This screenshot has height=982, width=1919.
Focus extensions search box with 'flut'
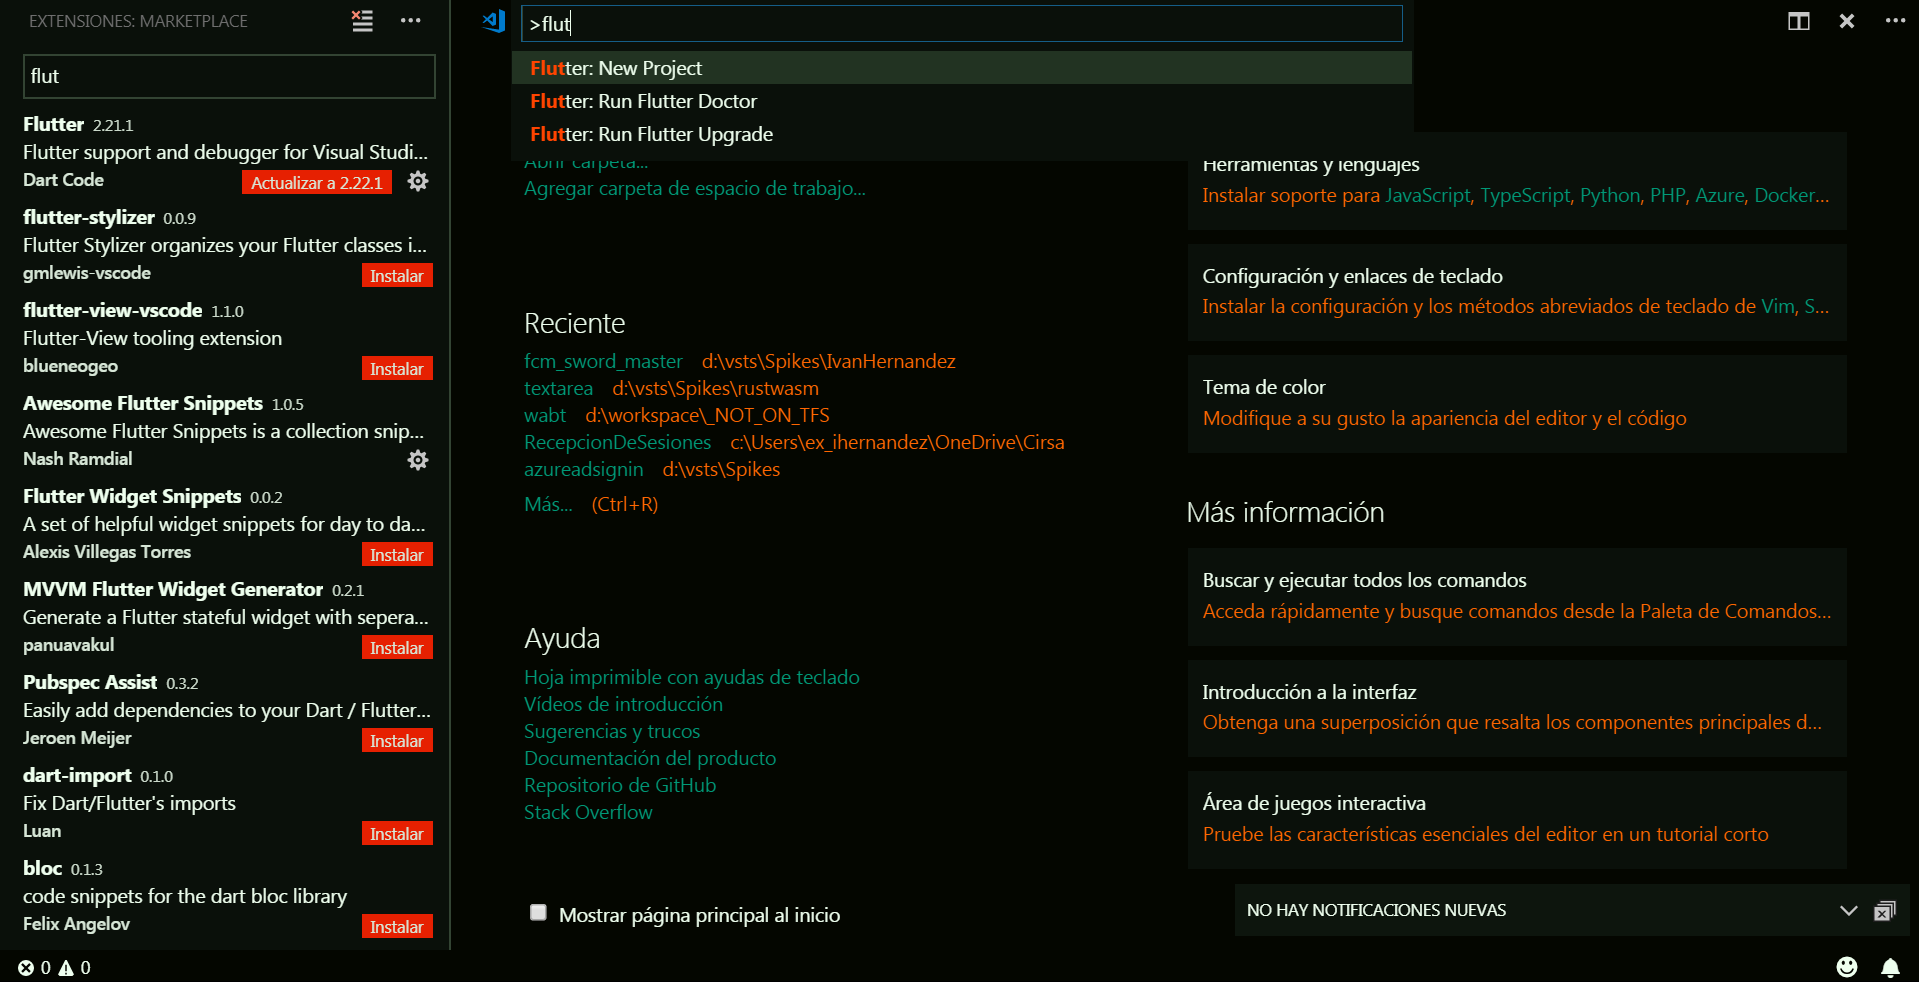[x=229, y=76]
